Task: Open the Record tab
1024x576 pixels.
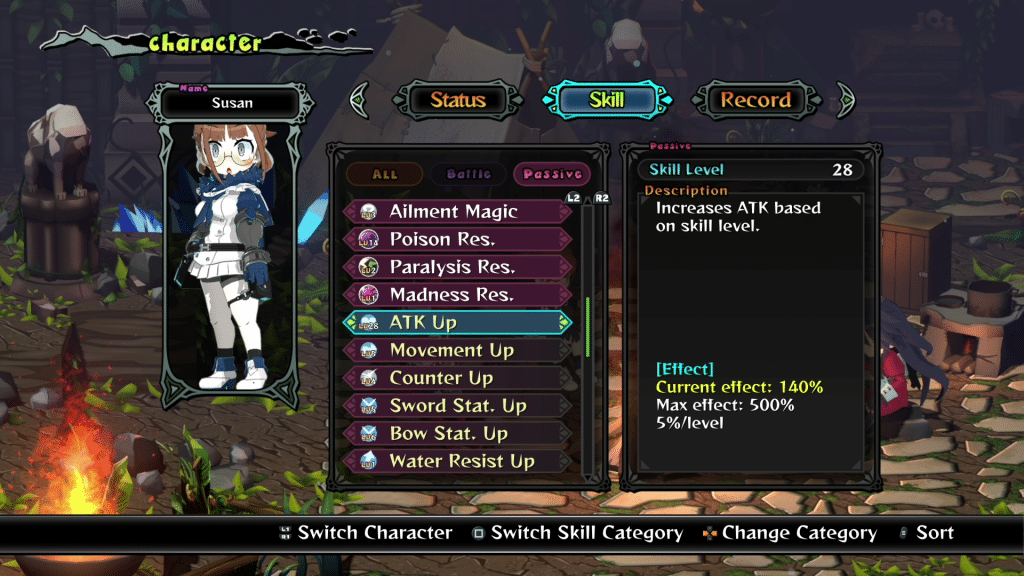Action: [x=756, y=100]
